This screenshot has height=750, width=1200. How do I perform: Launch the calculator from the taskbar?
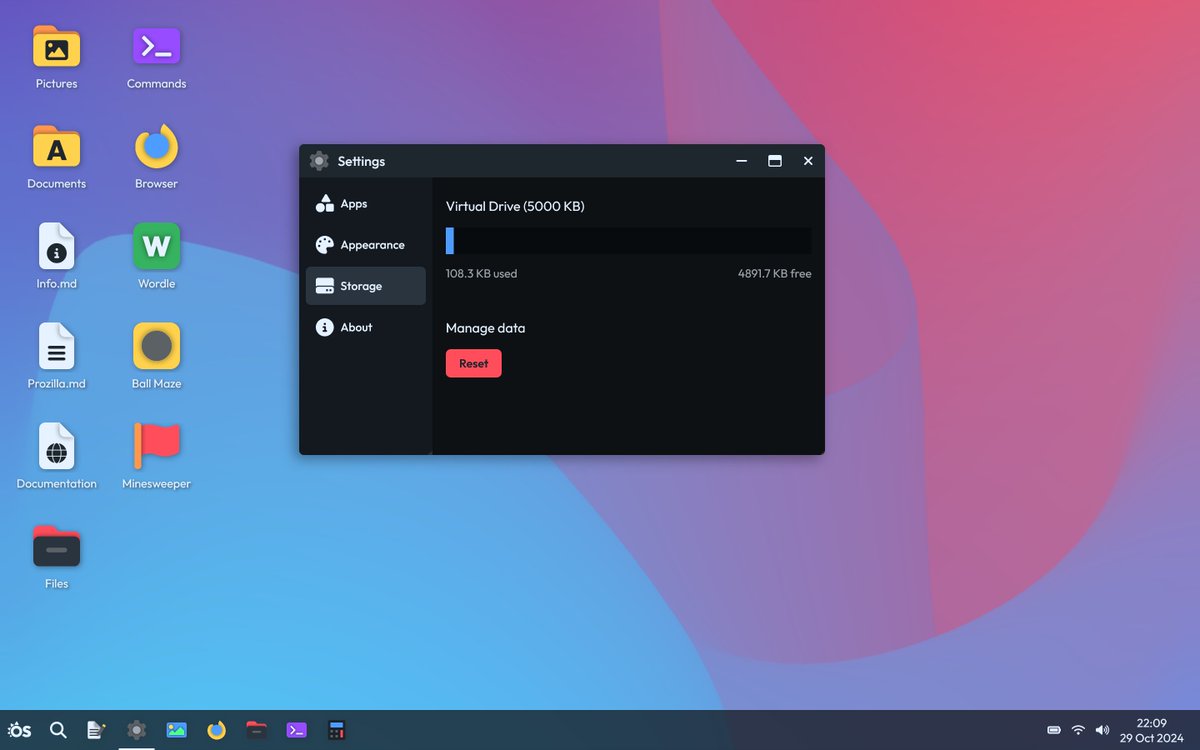[336, 730]
